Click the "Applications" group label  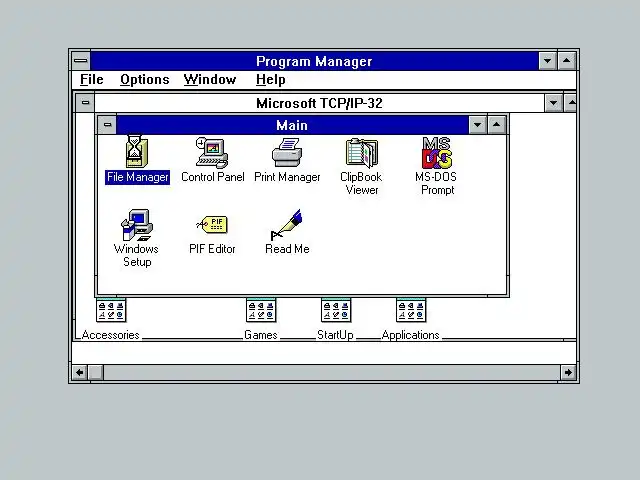[411, 335]
